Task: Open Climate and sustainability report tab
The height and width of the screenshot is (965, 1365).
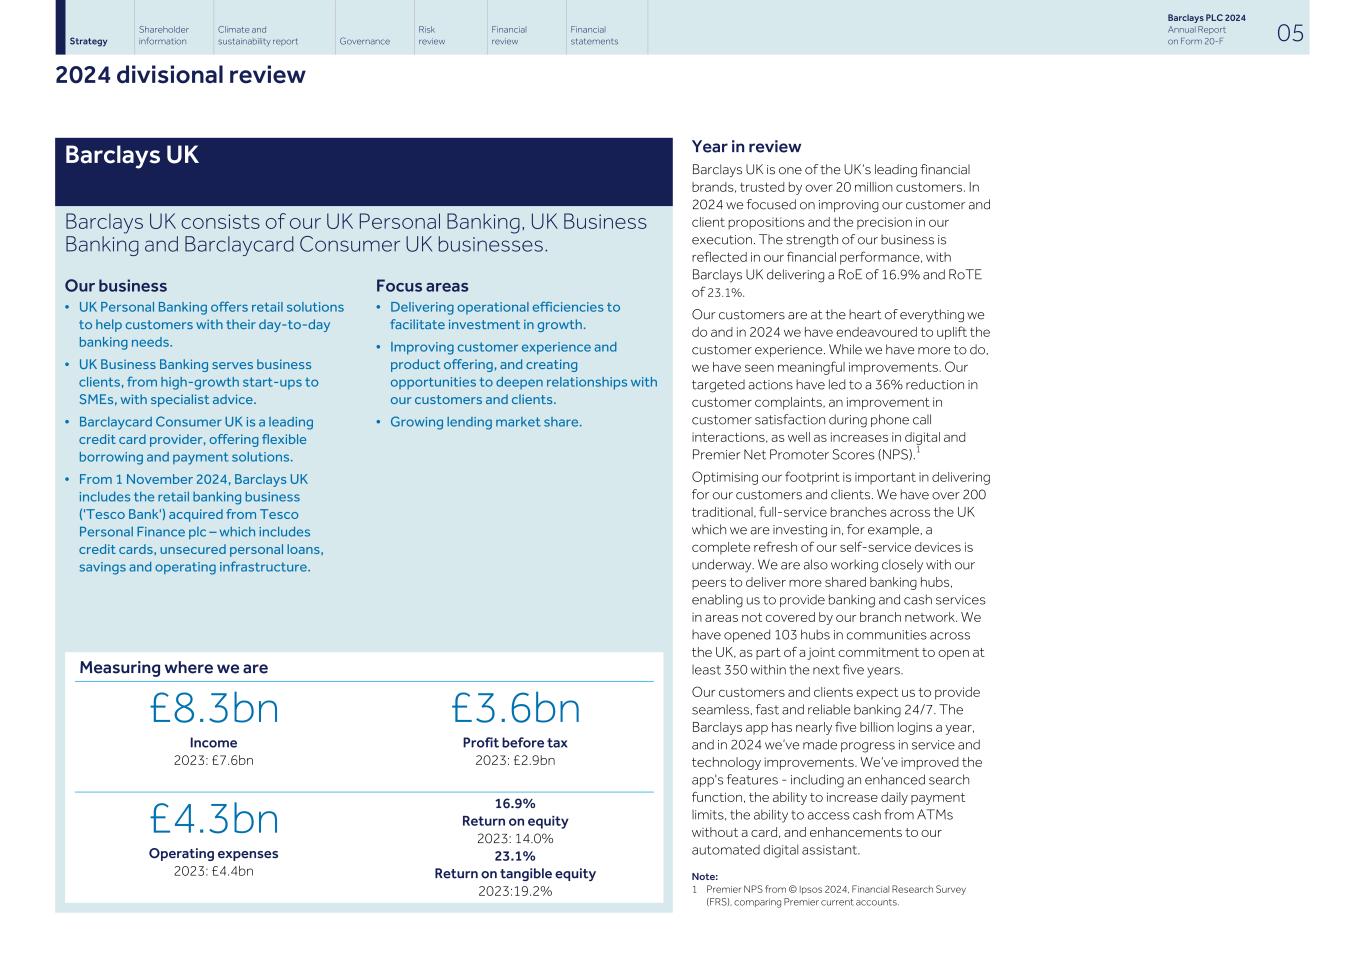Action: click(x=258, y=36)
